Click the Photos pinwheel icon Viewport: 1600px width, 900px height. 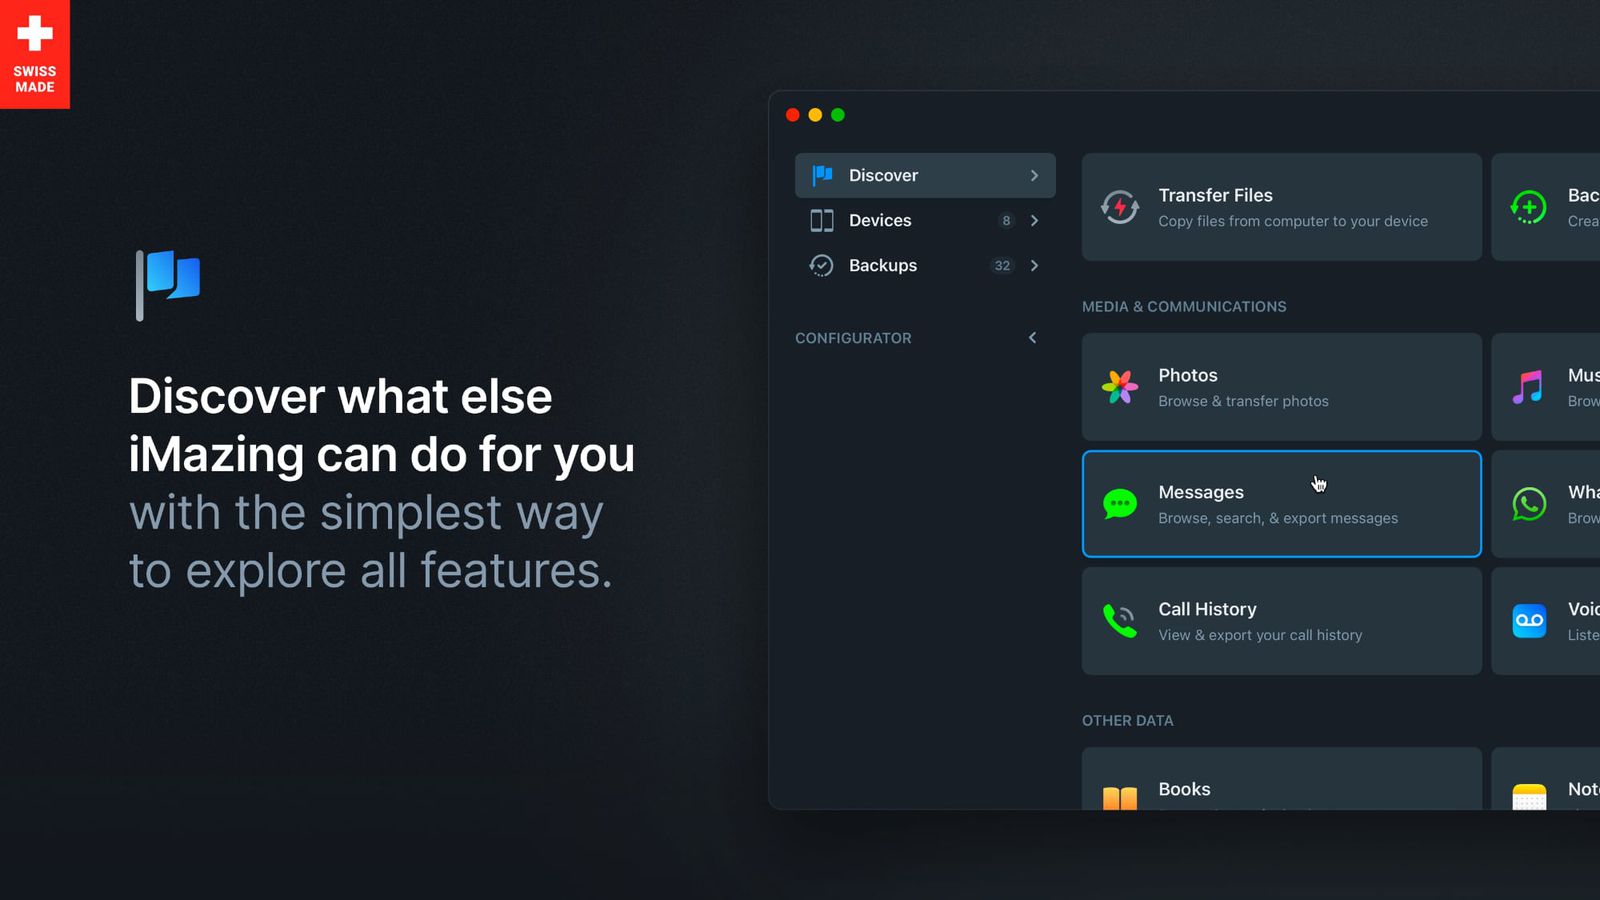point(1120,387)
